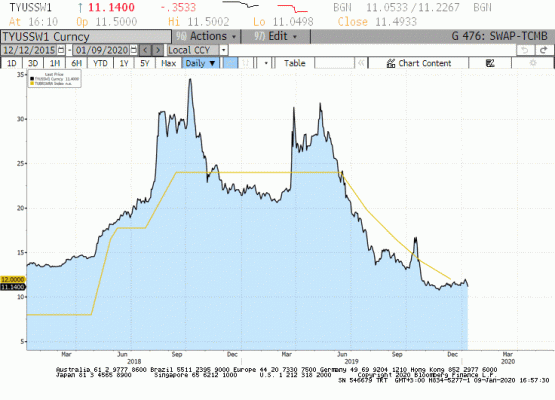Switch to Table view

click(294, 63)
